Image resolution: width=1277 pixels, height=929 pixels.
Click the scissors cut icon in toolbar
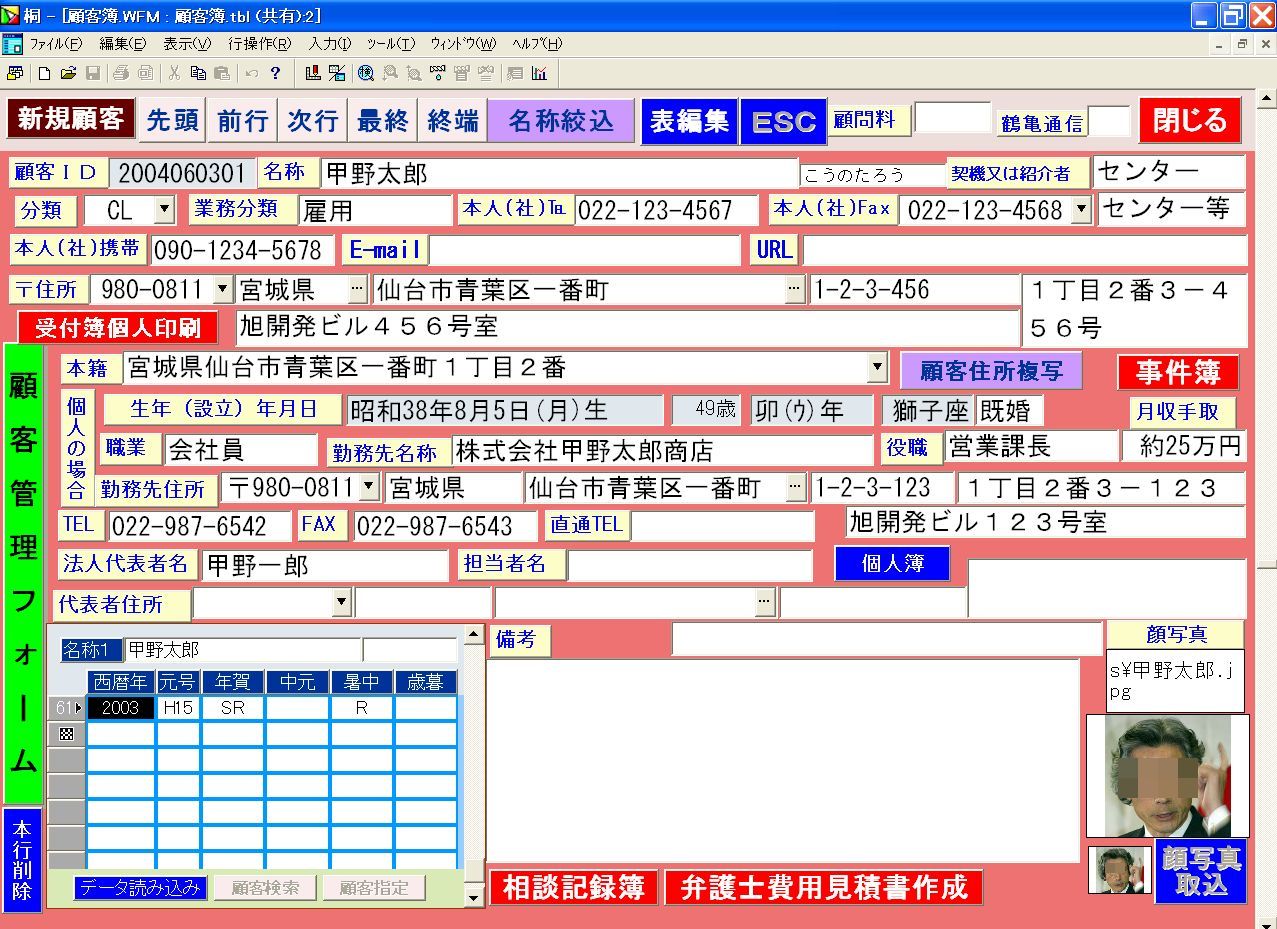174,73
